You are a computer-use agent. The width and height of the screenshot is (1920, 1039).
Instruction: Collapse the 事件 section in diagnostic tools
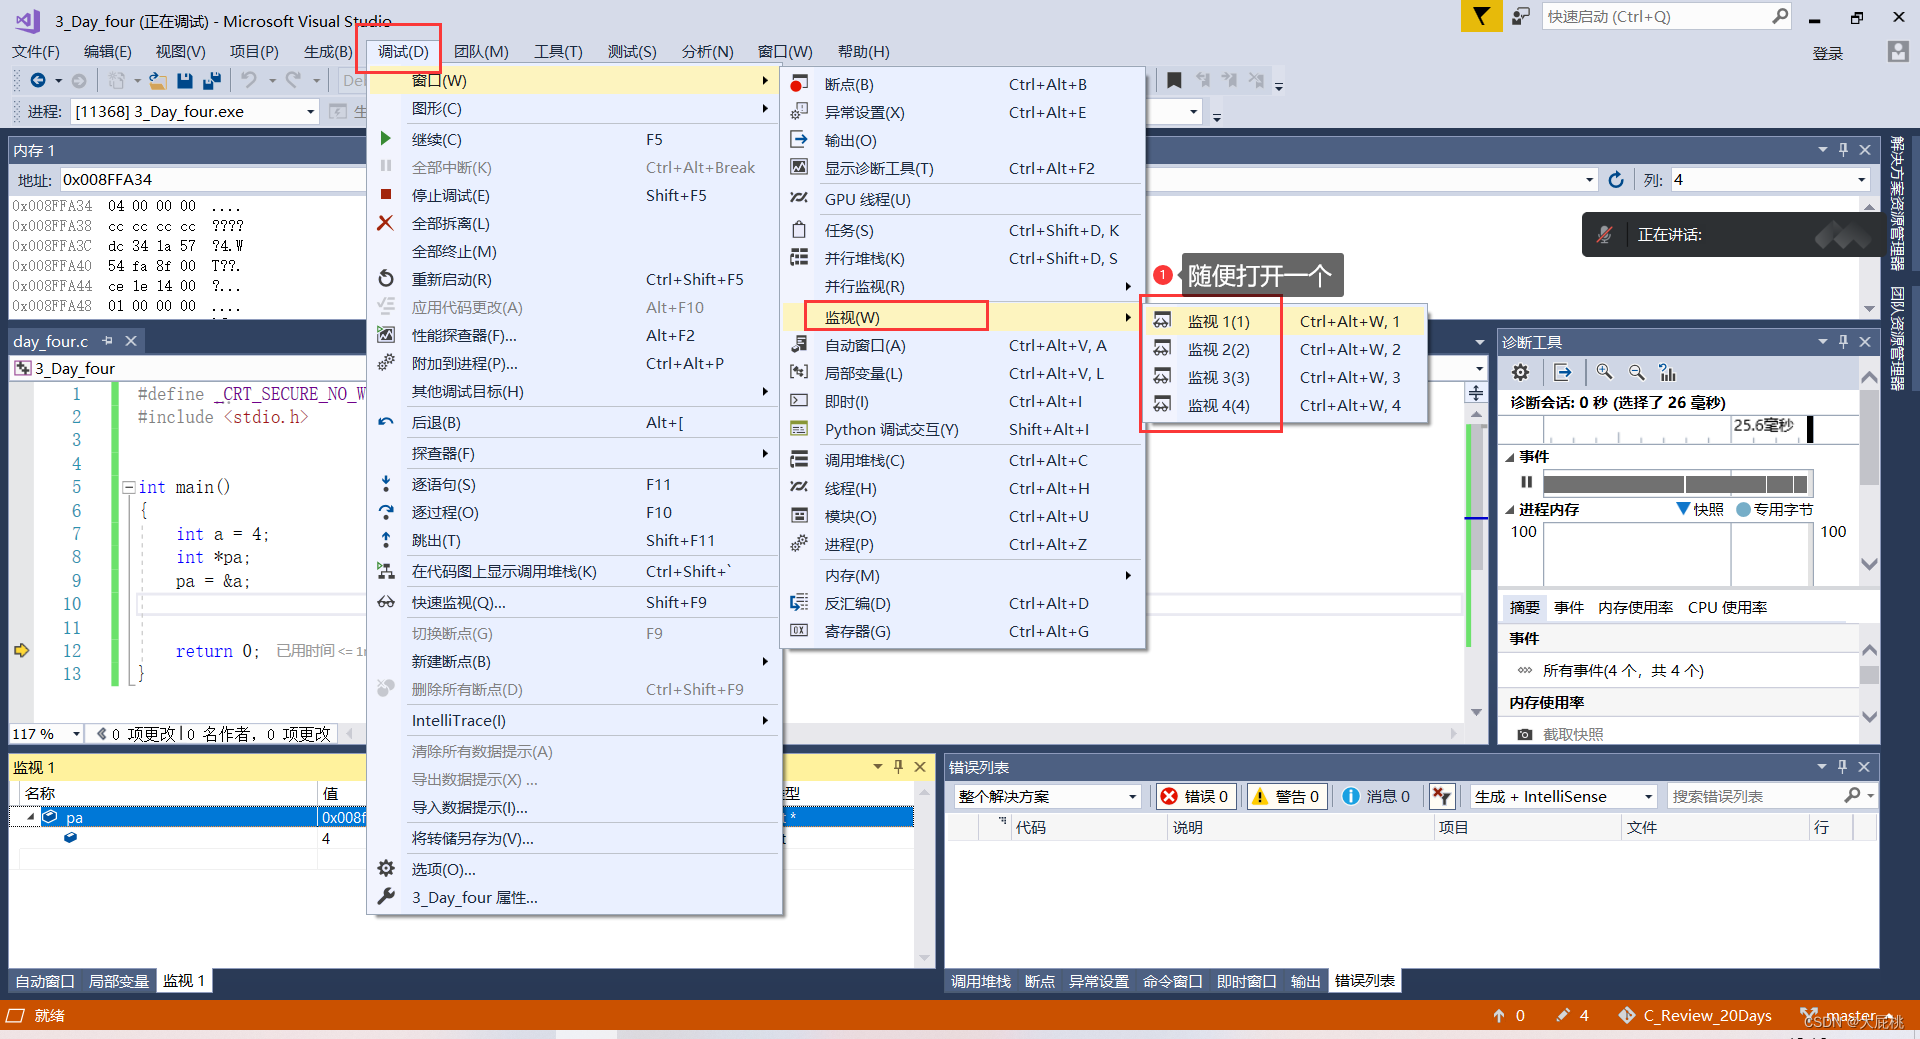[x=1510, y=457]
